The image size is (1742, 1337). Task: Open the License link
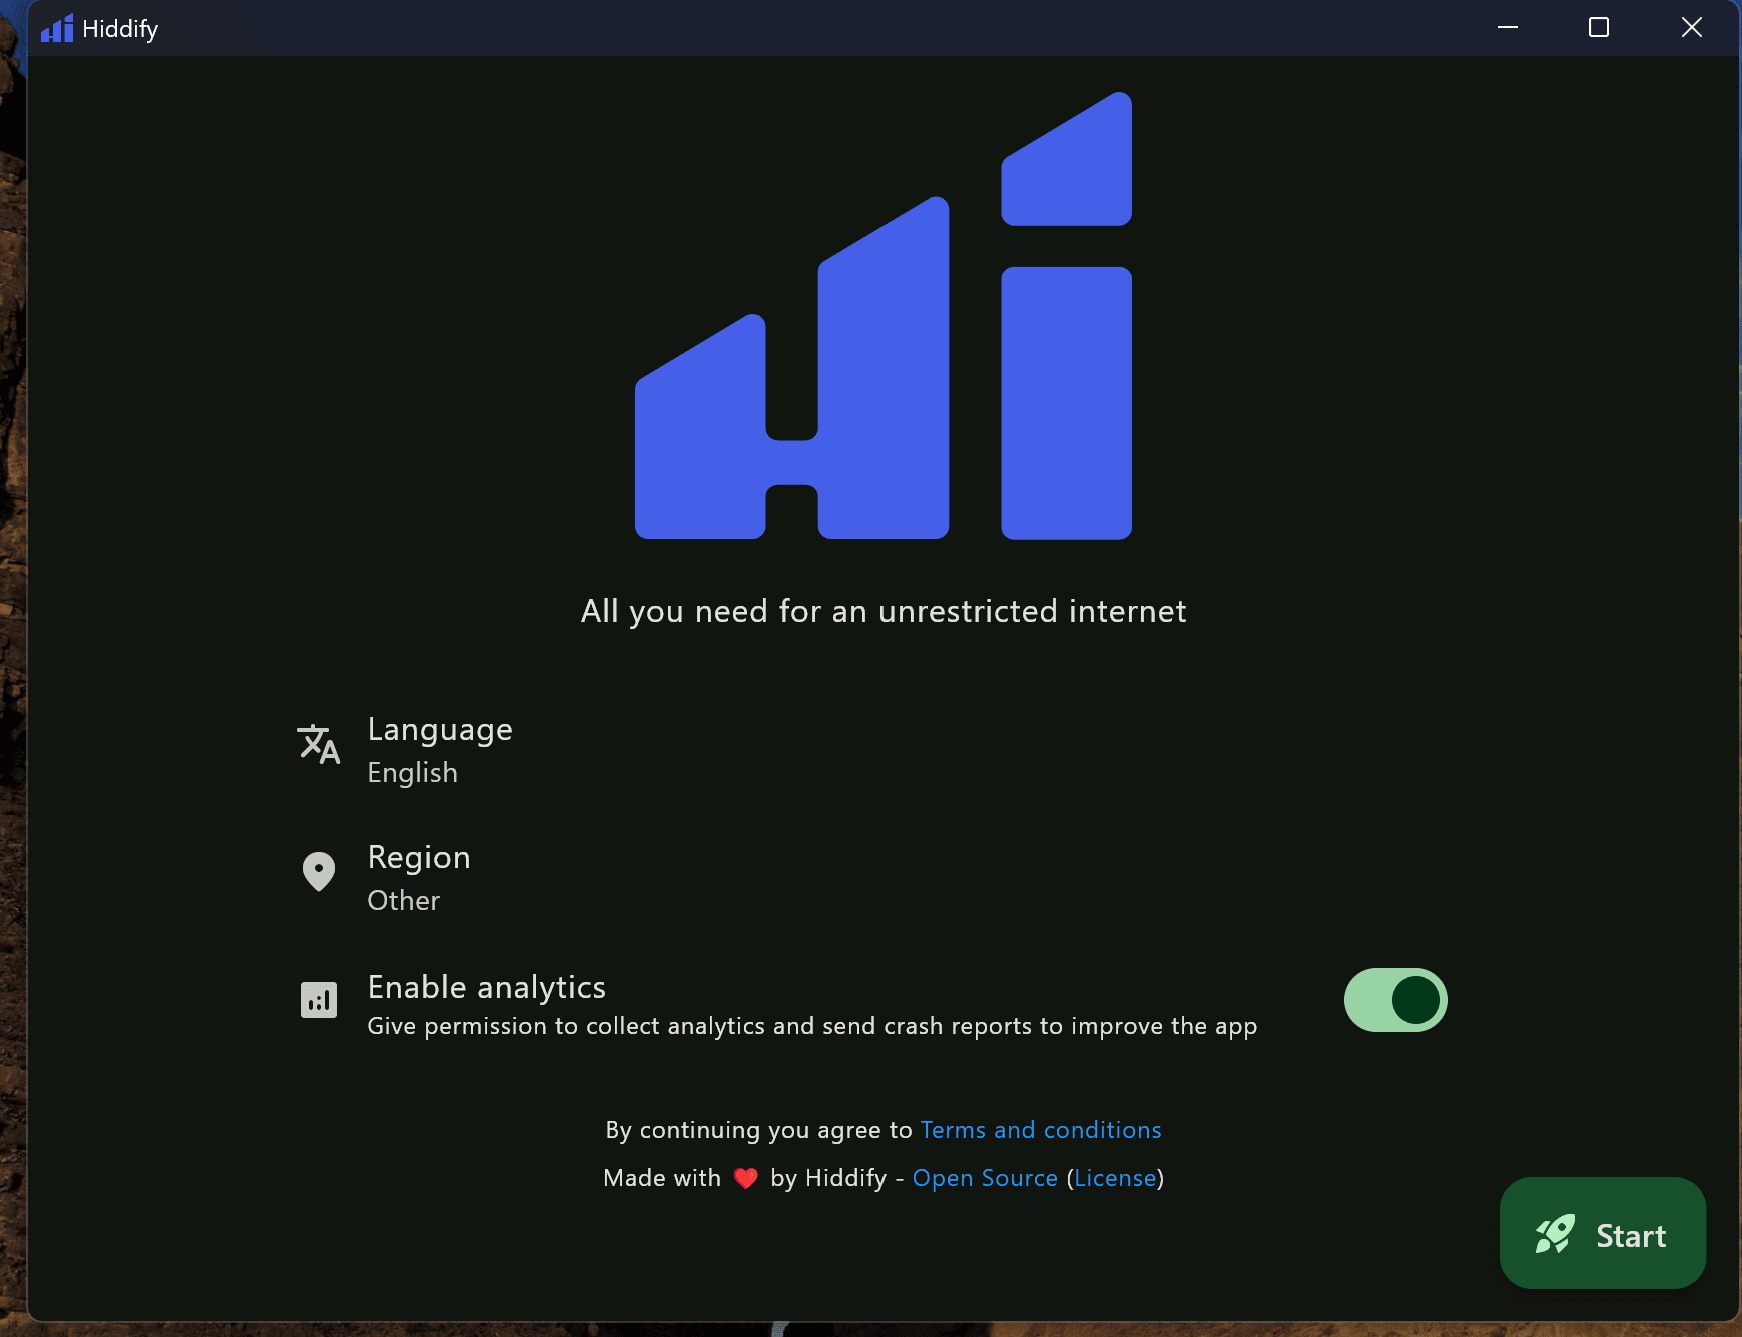1115,1178
